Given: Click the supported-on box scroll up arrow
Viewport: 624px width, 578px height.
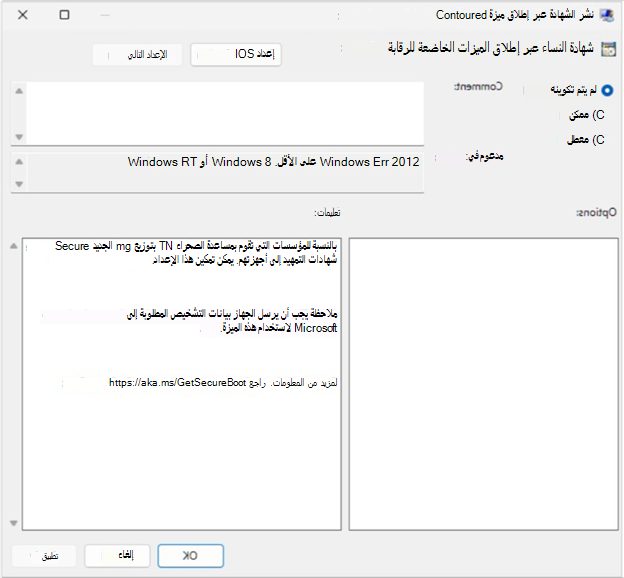Looking at the screenshot, I should click(19, 162).
